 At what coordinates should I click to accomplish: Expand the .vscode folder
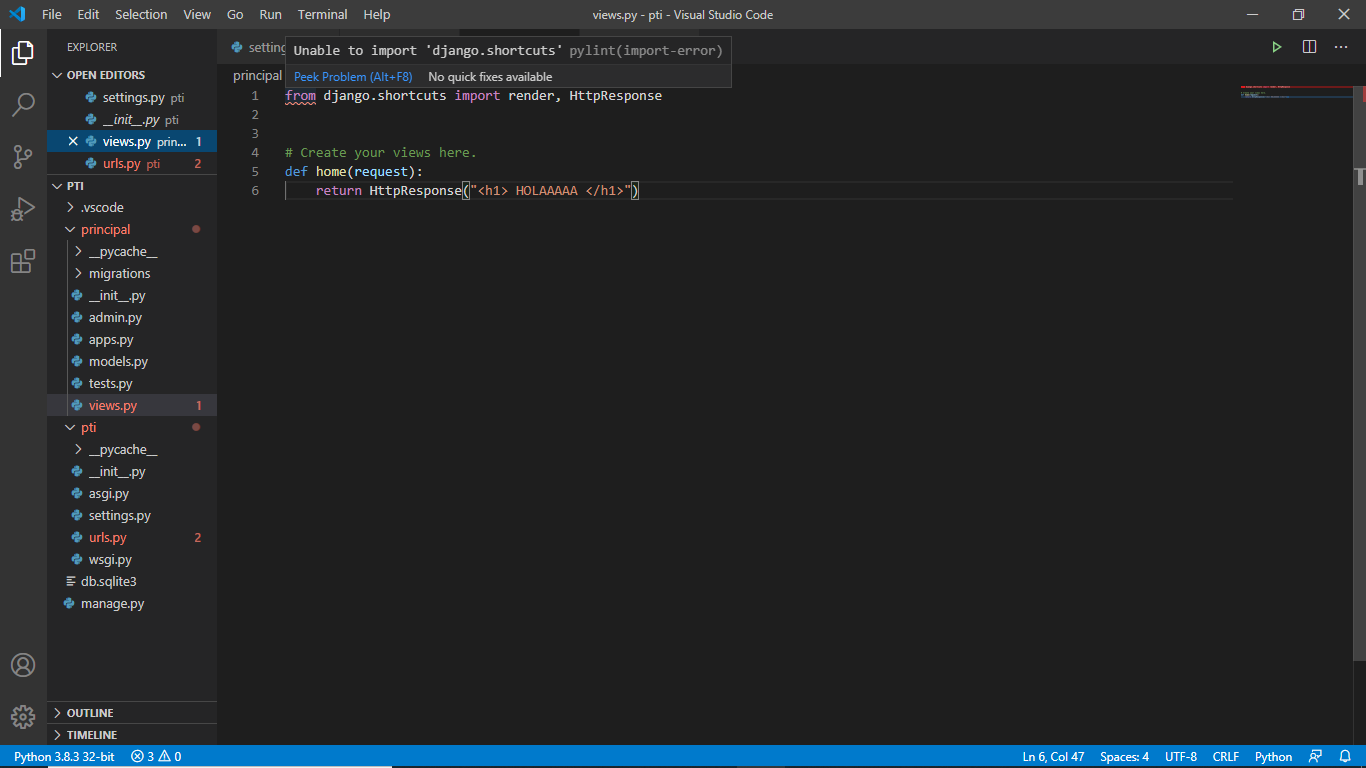[132, 207]
